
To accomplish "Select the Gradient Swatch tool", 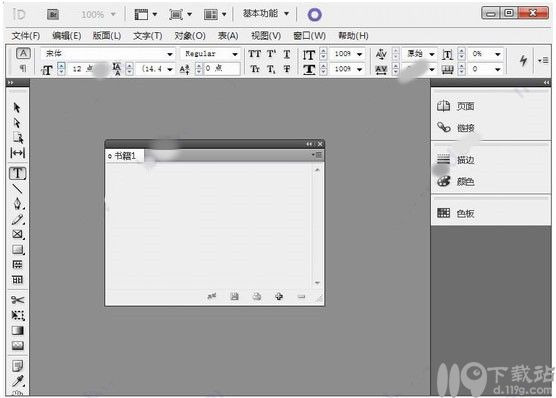I will [x=17, y=331].
